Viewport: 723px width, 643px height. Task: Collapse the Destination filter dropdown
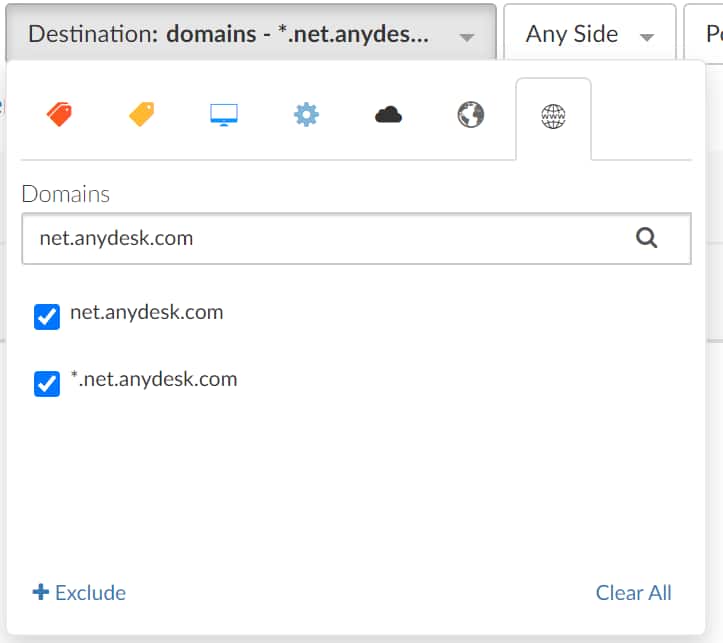[250, 34]
